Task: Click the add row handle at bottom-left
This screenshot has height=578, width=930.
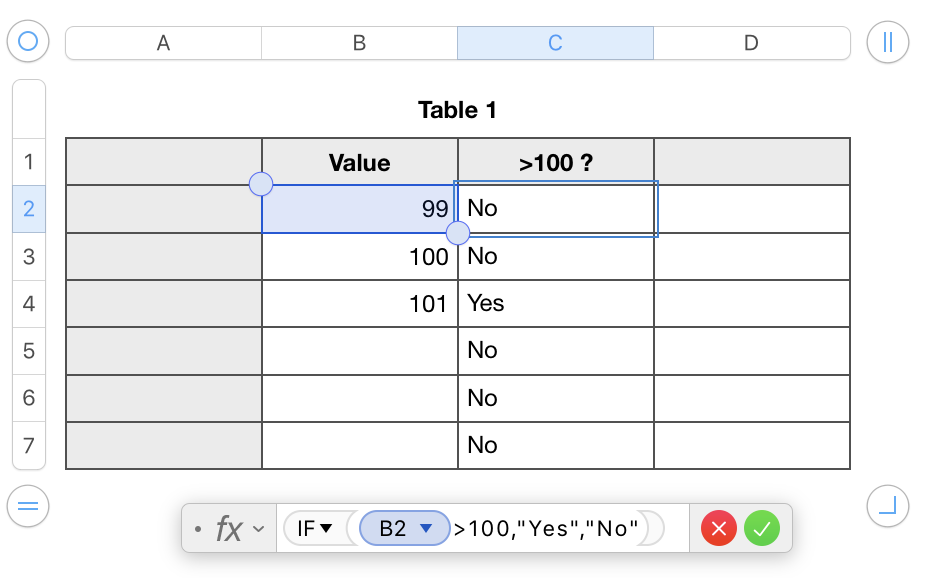Action: pyautogui.click(x=28, y=506)
